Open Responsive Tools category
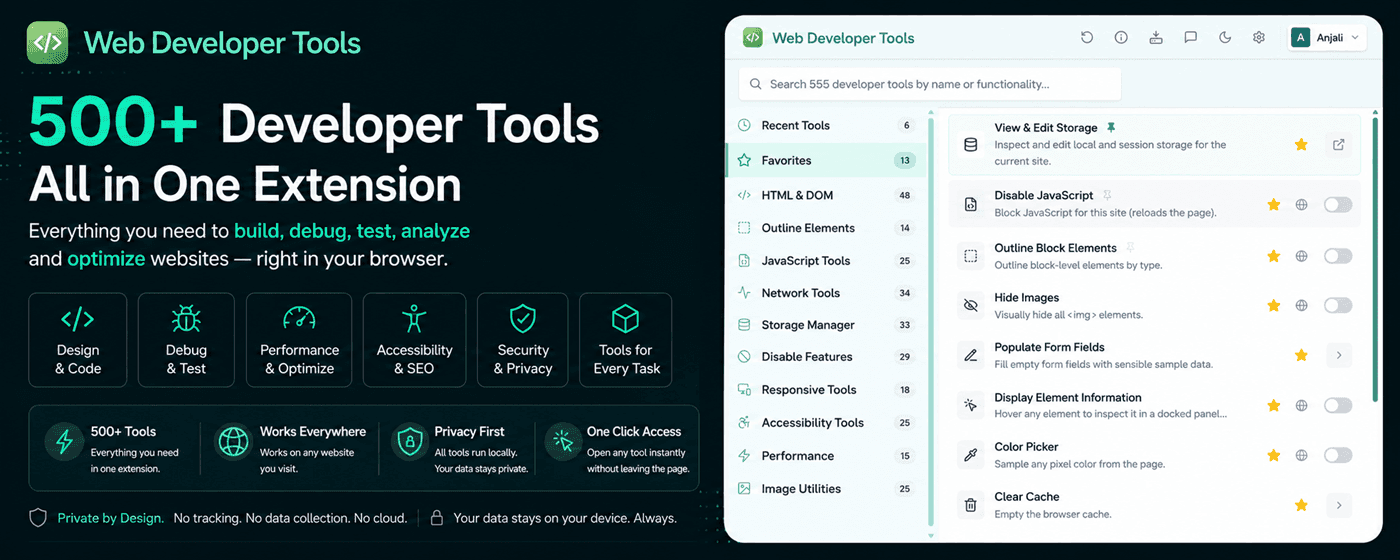The height and width of the screenshot is (560, 1400). (826, 390)
